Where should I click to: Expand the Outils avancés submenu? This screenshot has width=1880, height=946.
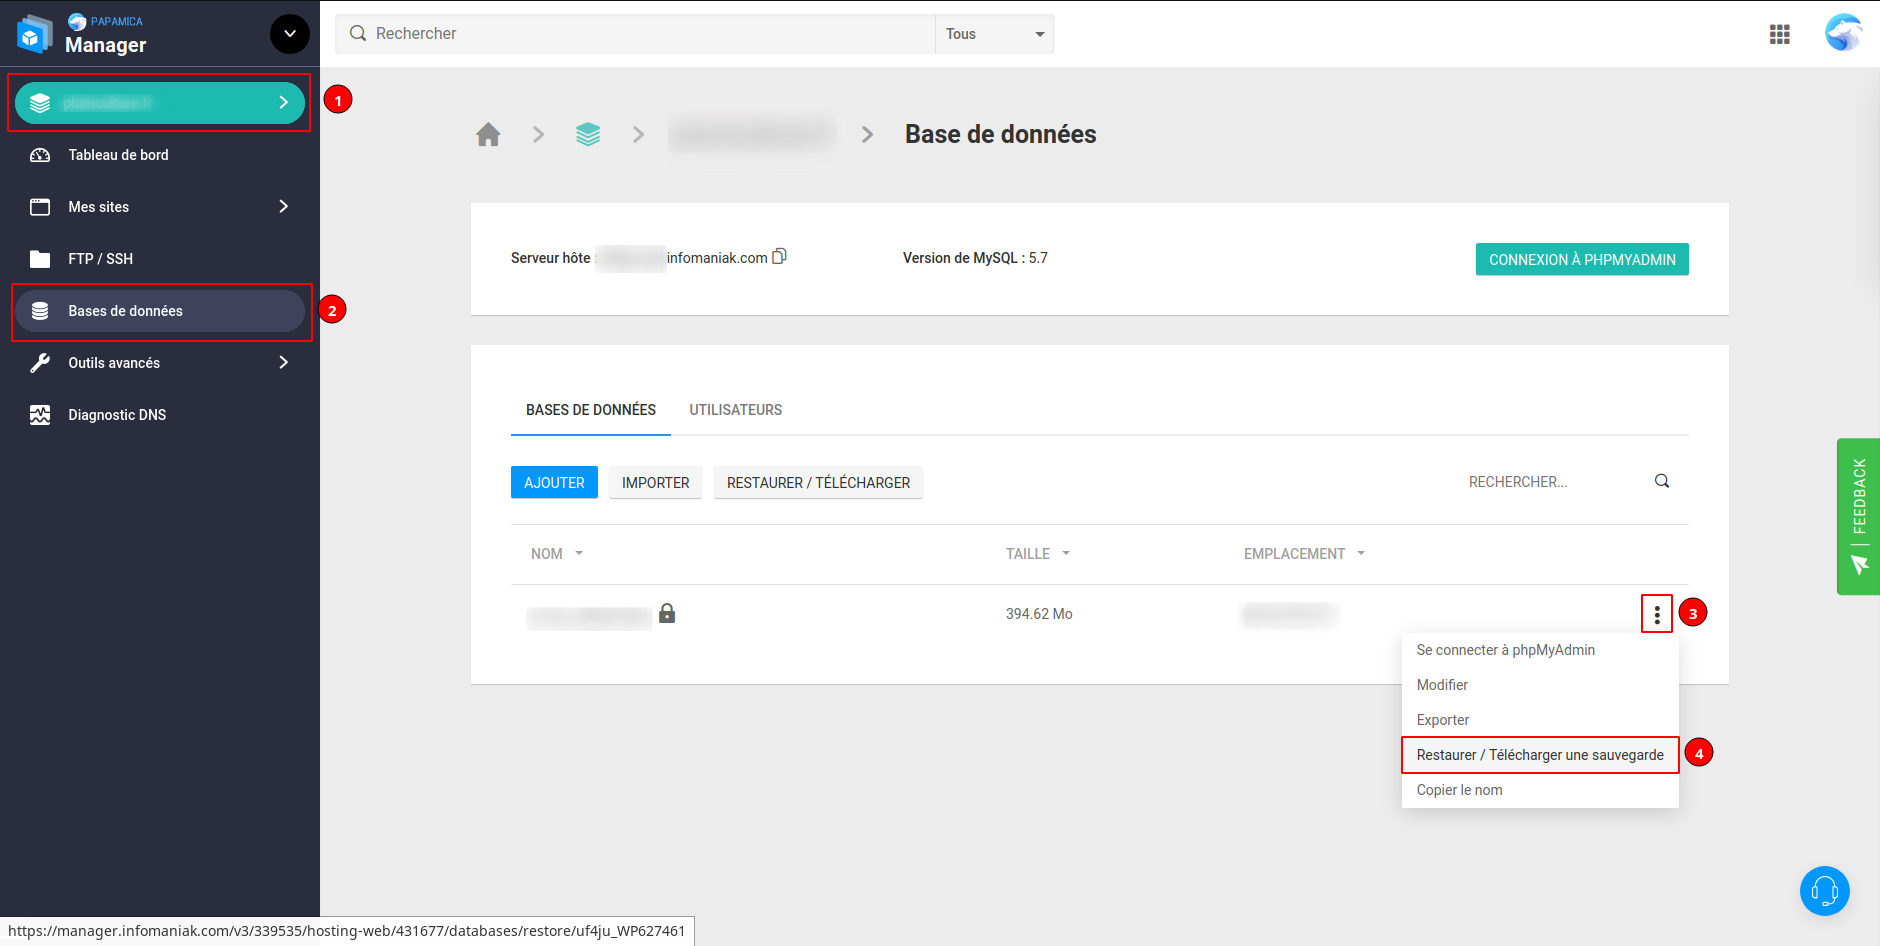pyautogui.click(x=283, y=363)
